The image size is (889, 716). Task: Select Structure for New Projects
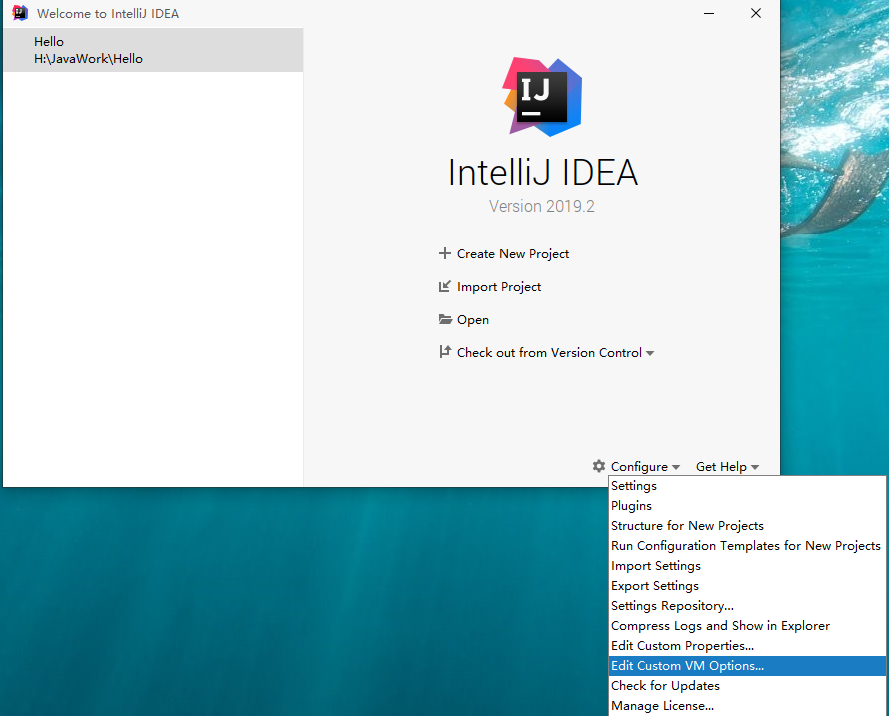[747, 526]
